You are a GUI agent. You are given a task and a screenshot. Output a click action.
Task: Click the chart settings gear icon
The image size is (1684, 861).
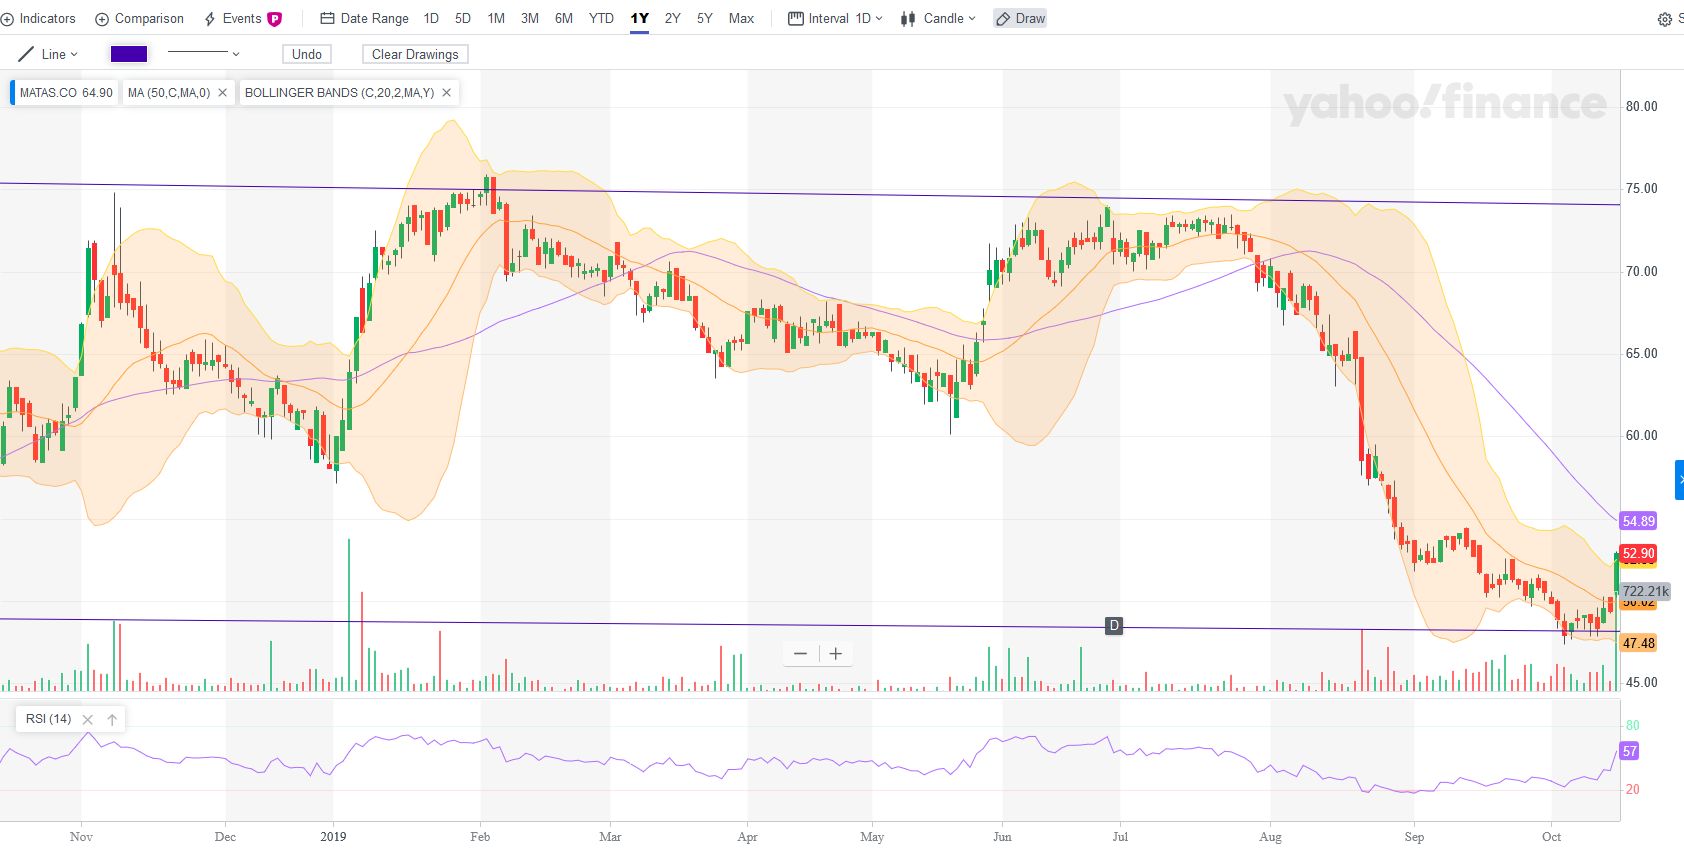pos(1665,19)
